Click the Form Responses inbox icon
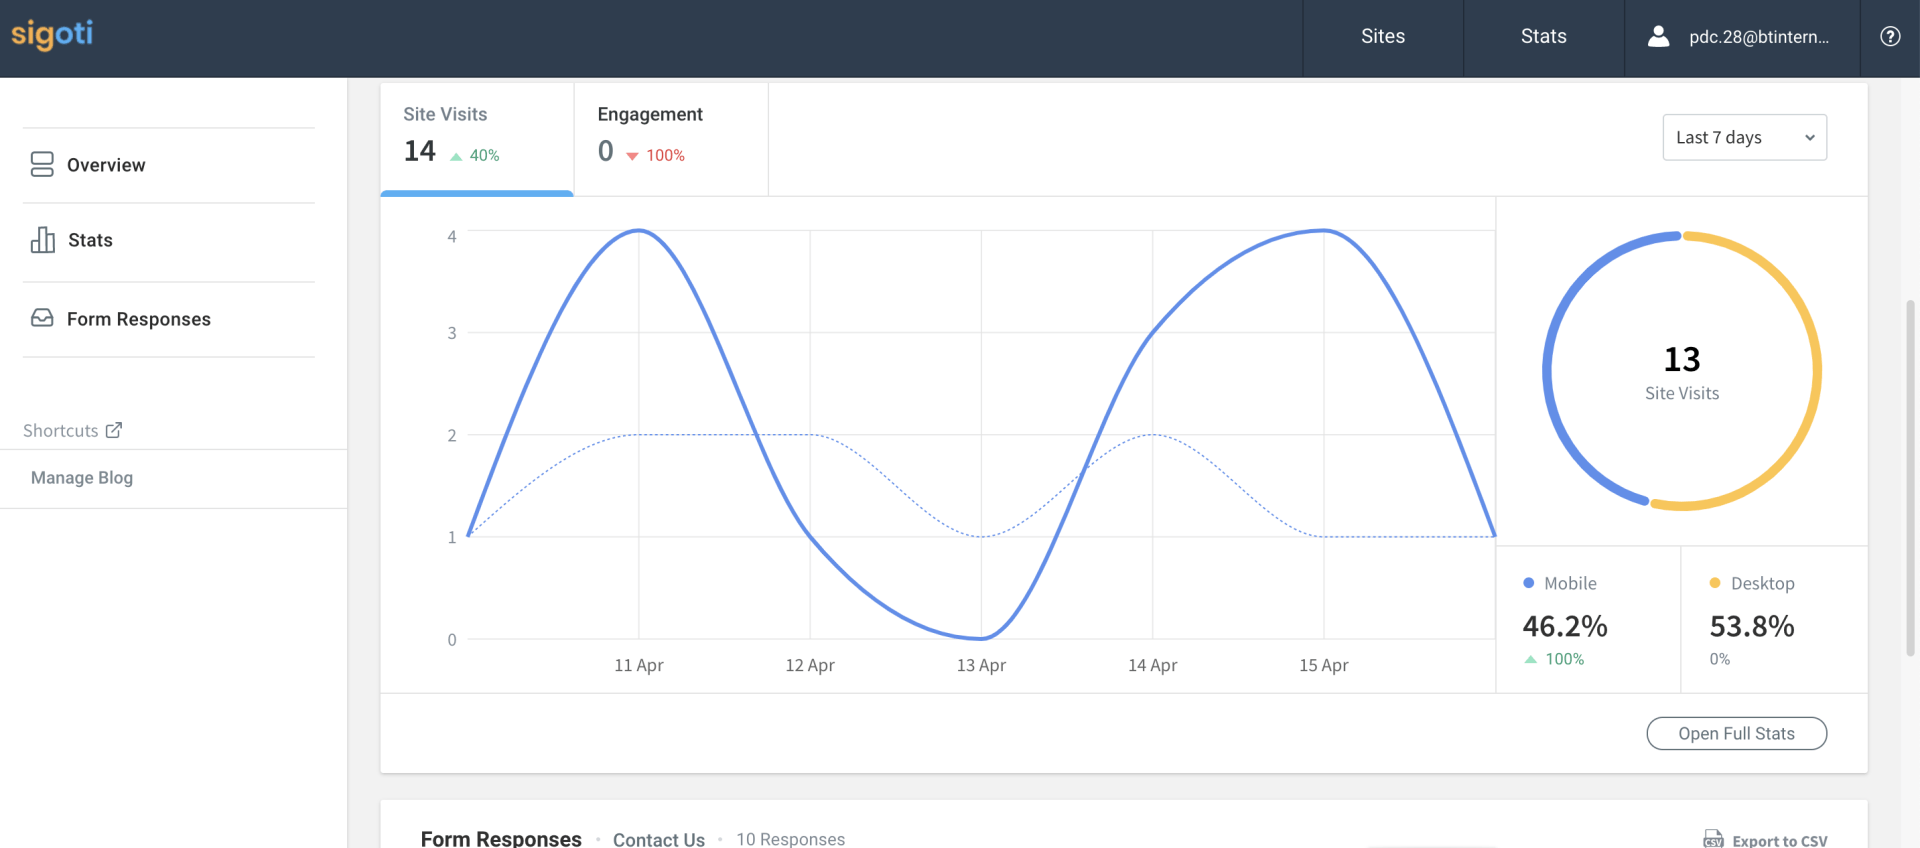 [x=42, y=318]
